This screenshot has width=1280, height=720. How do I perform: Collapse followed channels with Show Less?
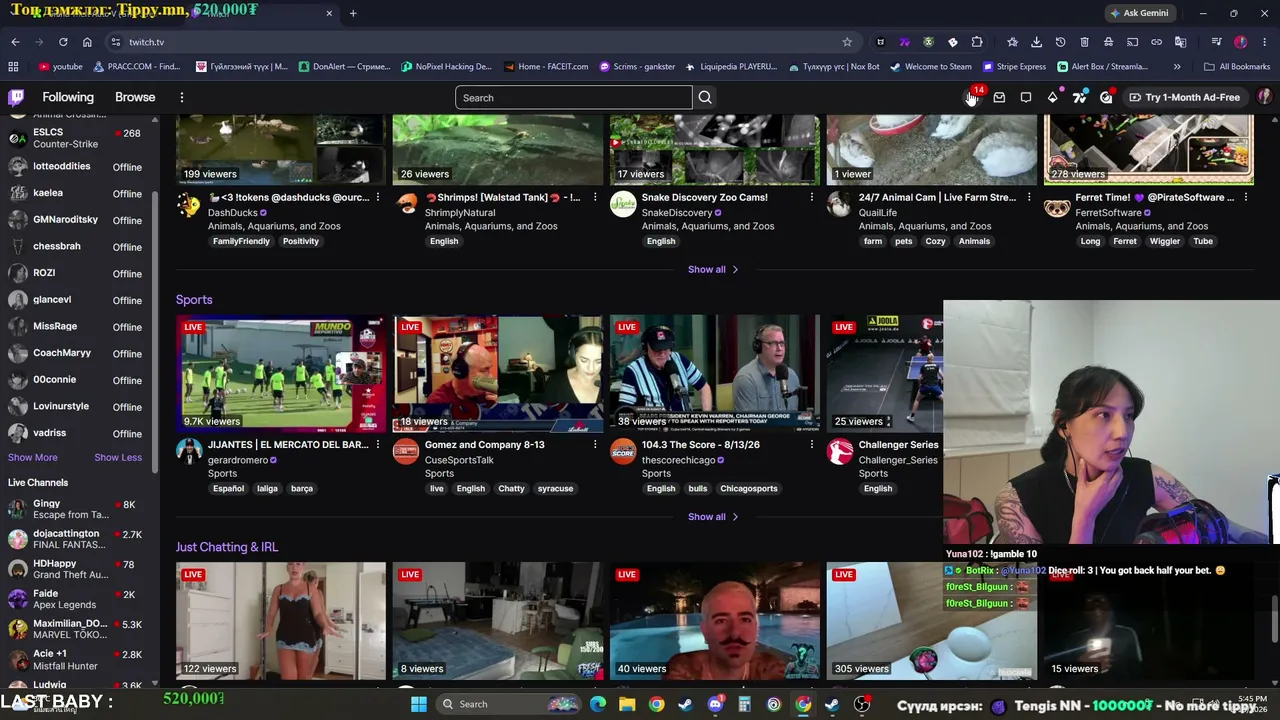[x=118, y=457]
